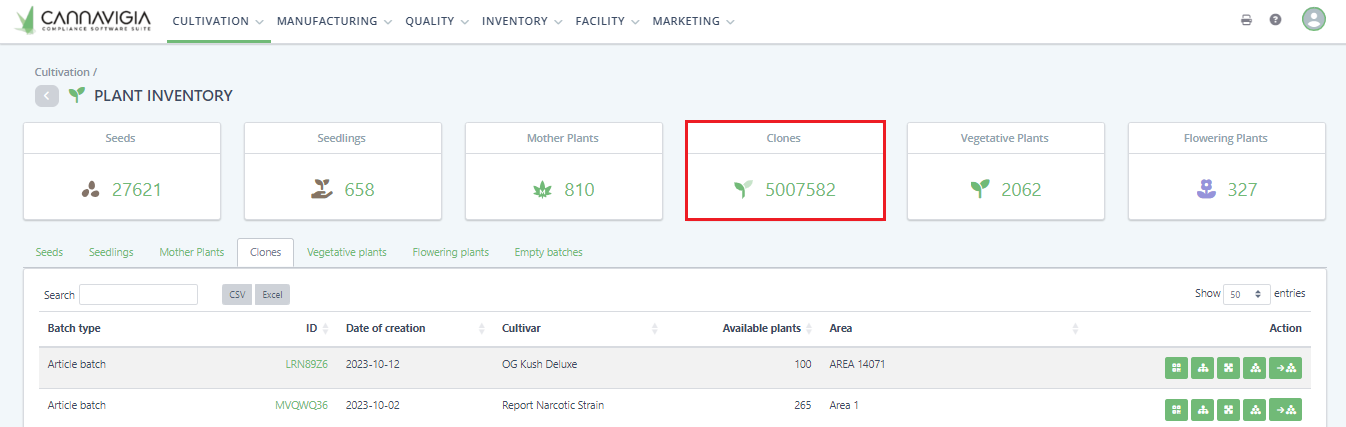Expand the Inventory menu

click(522, 21)
